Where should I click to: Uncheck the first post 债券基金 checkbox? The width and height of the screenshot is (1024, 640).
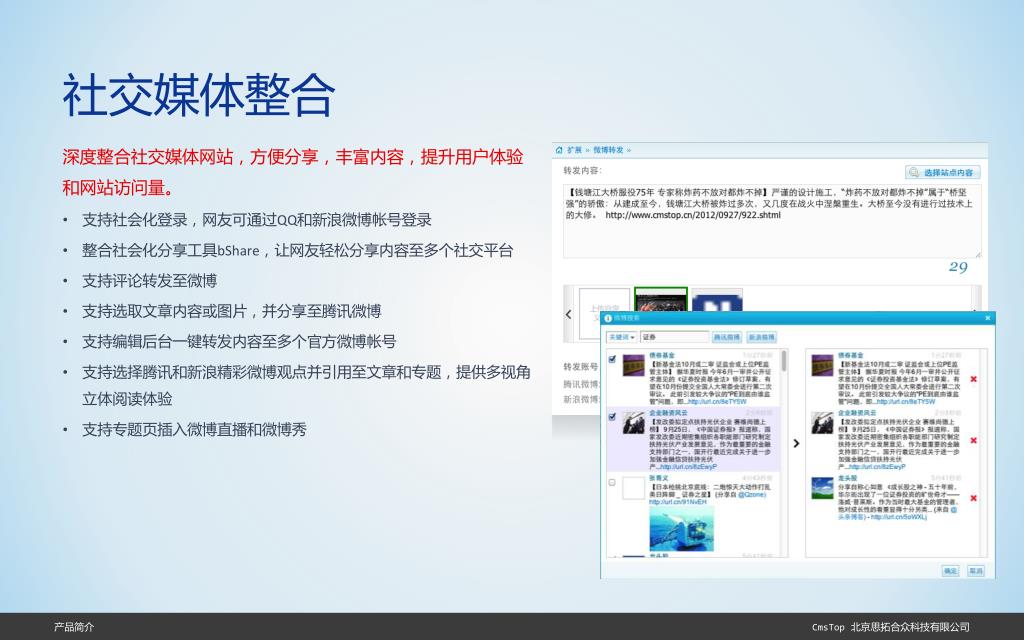pyautogui.click(x=612, y=359)
